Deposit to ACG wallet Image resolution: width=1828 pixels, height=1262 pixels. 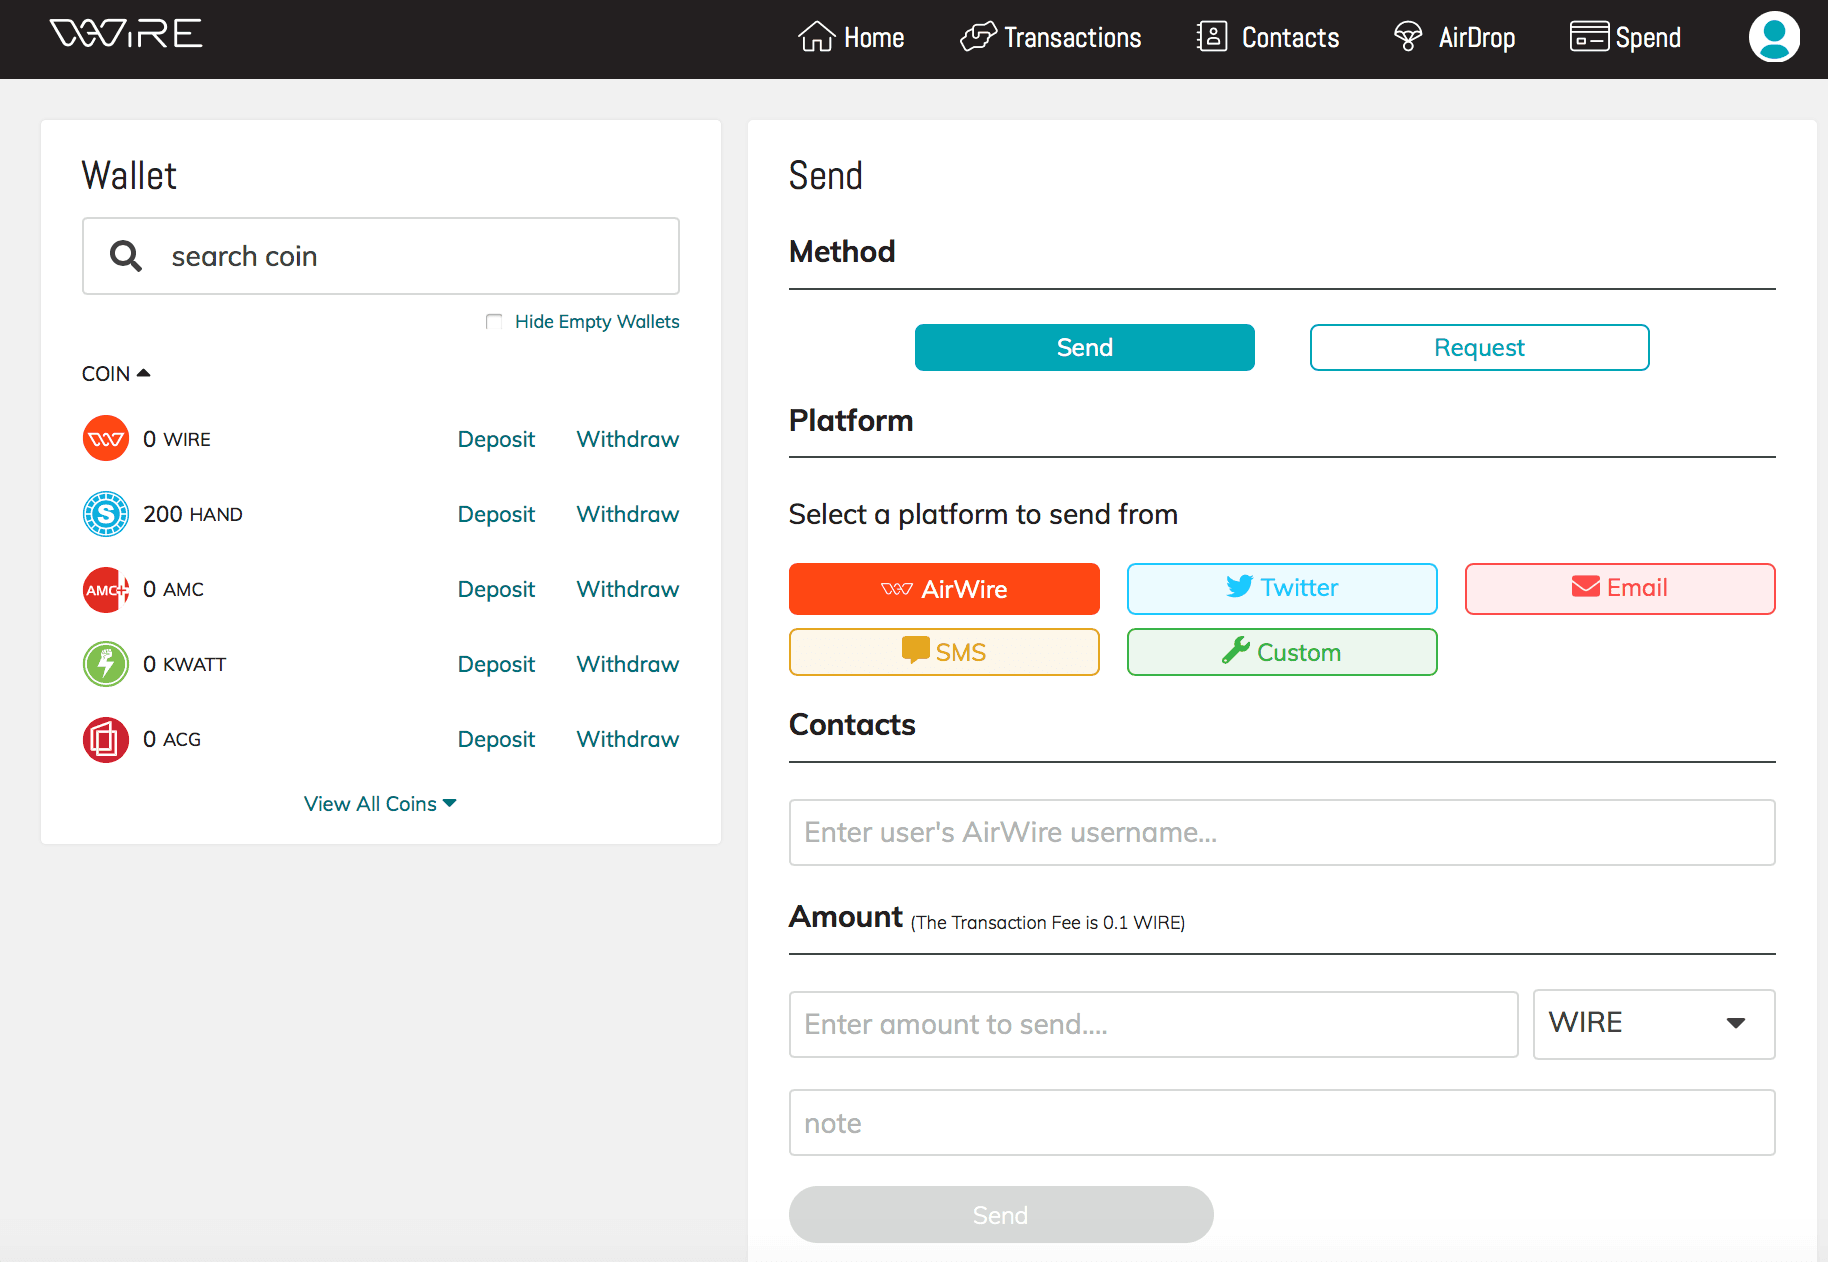pyautogui.click(x=496, y=739)
